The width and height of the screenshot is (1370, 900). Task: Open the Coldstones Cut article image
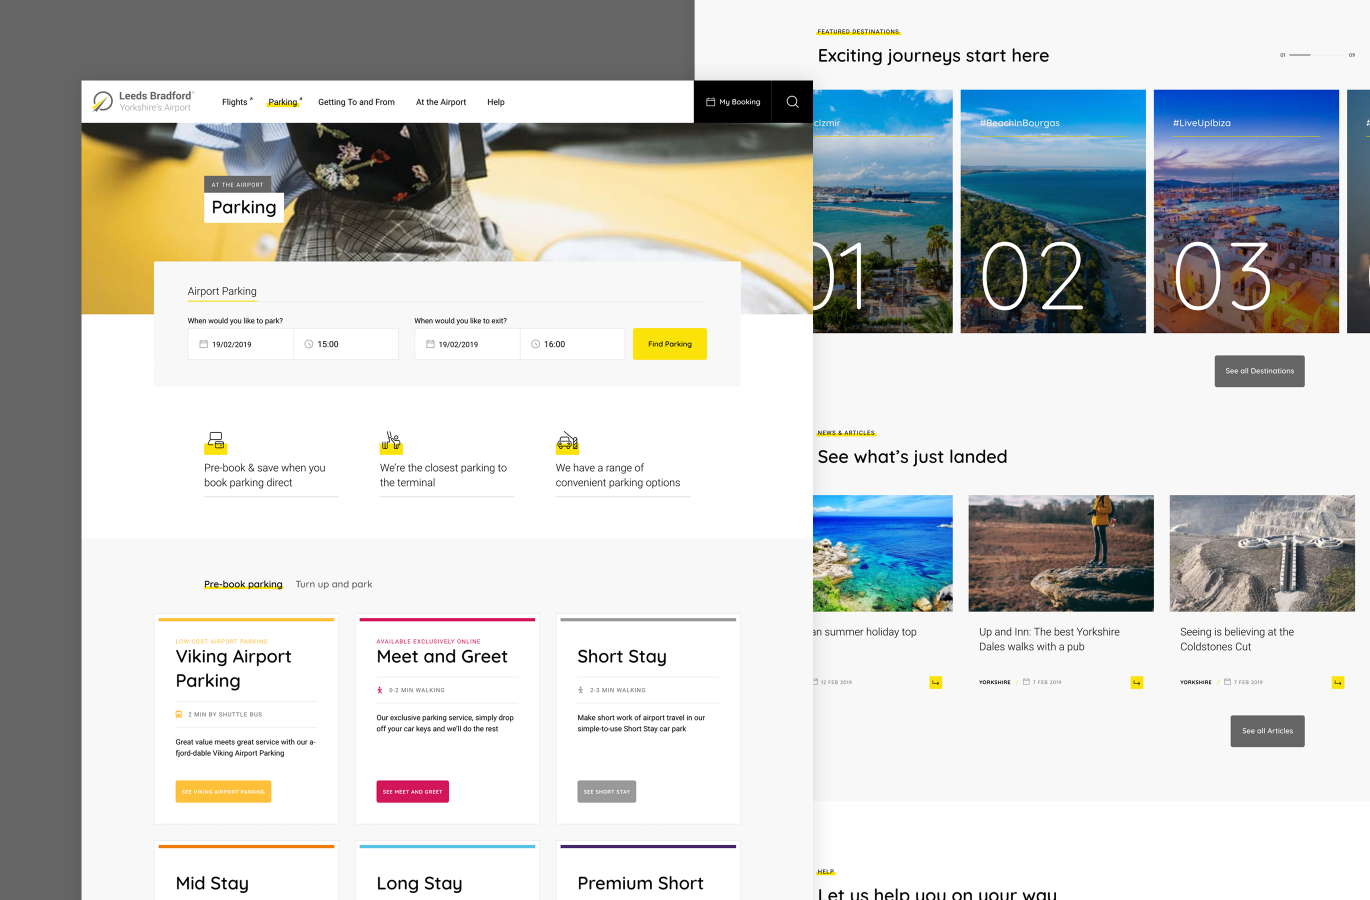[1262, 553]
